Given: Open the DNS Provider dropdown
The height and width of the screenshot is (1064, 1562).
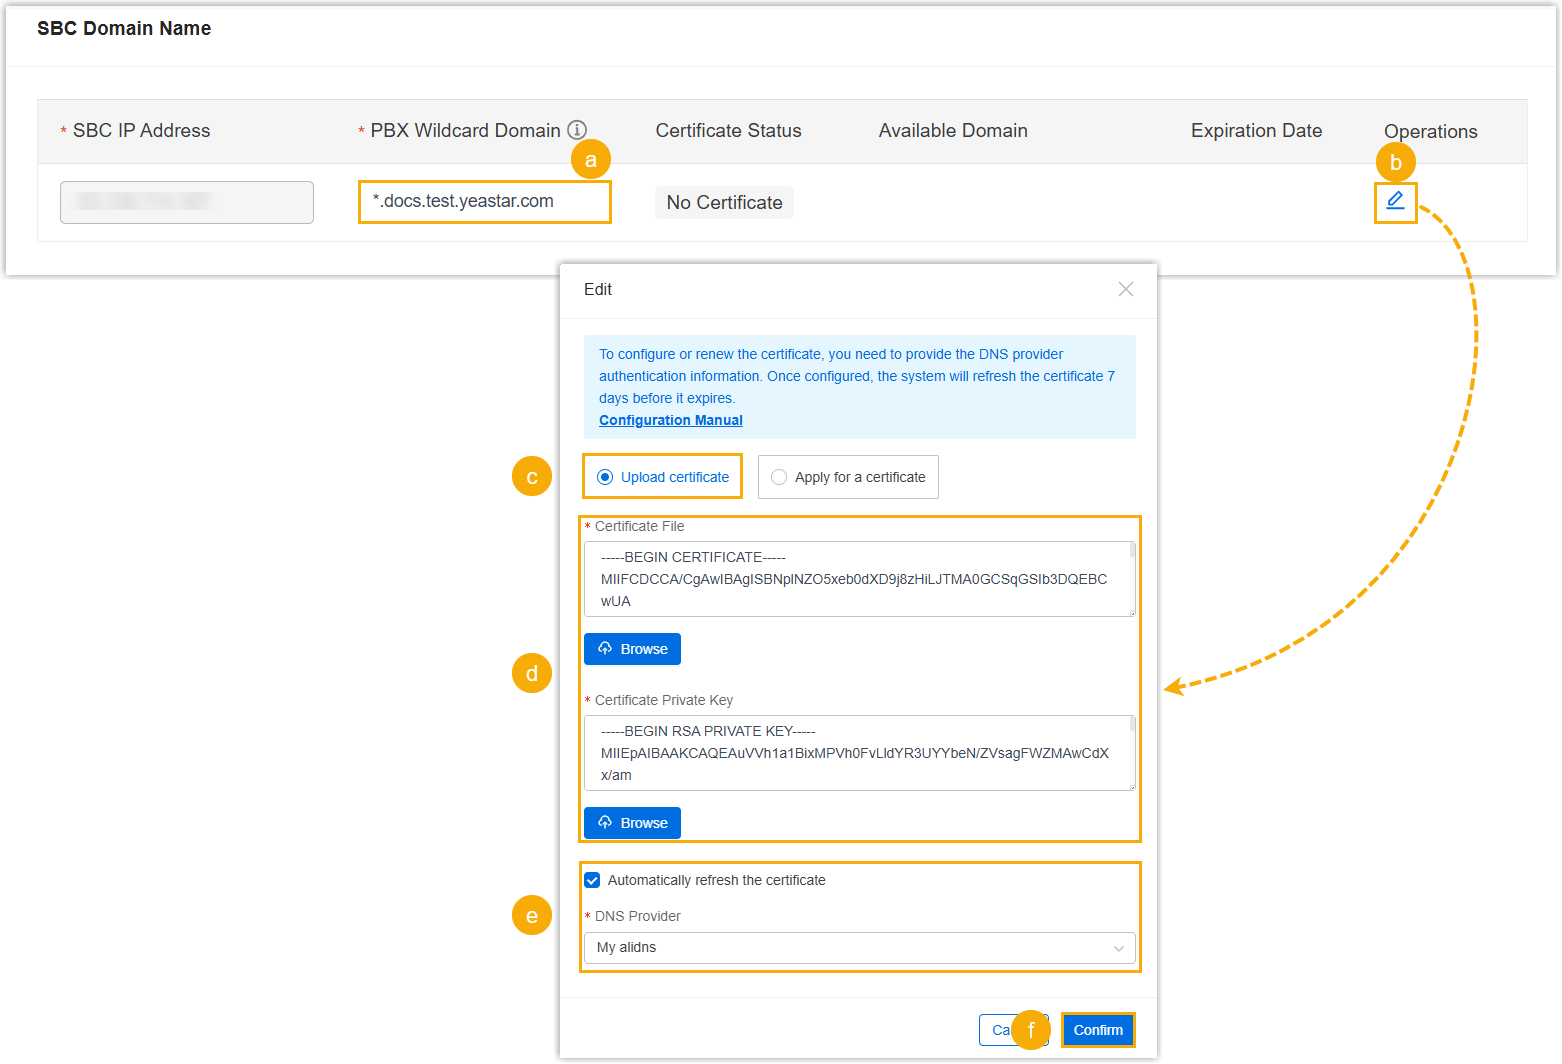Looking at the screenshot, I should [x=858, y=948].
